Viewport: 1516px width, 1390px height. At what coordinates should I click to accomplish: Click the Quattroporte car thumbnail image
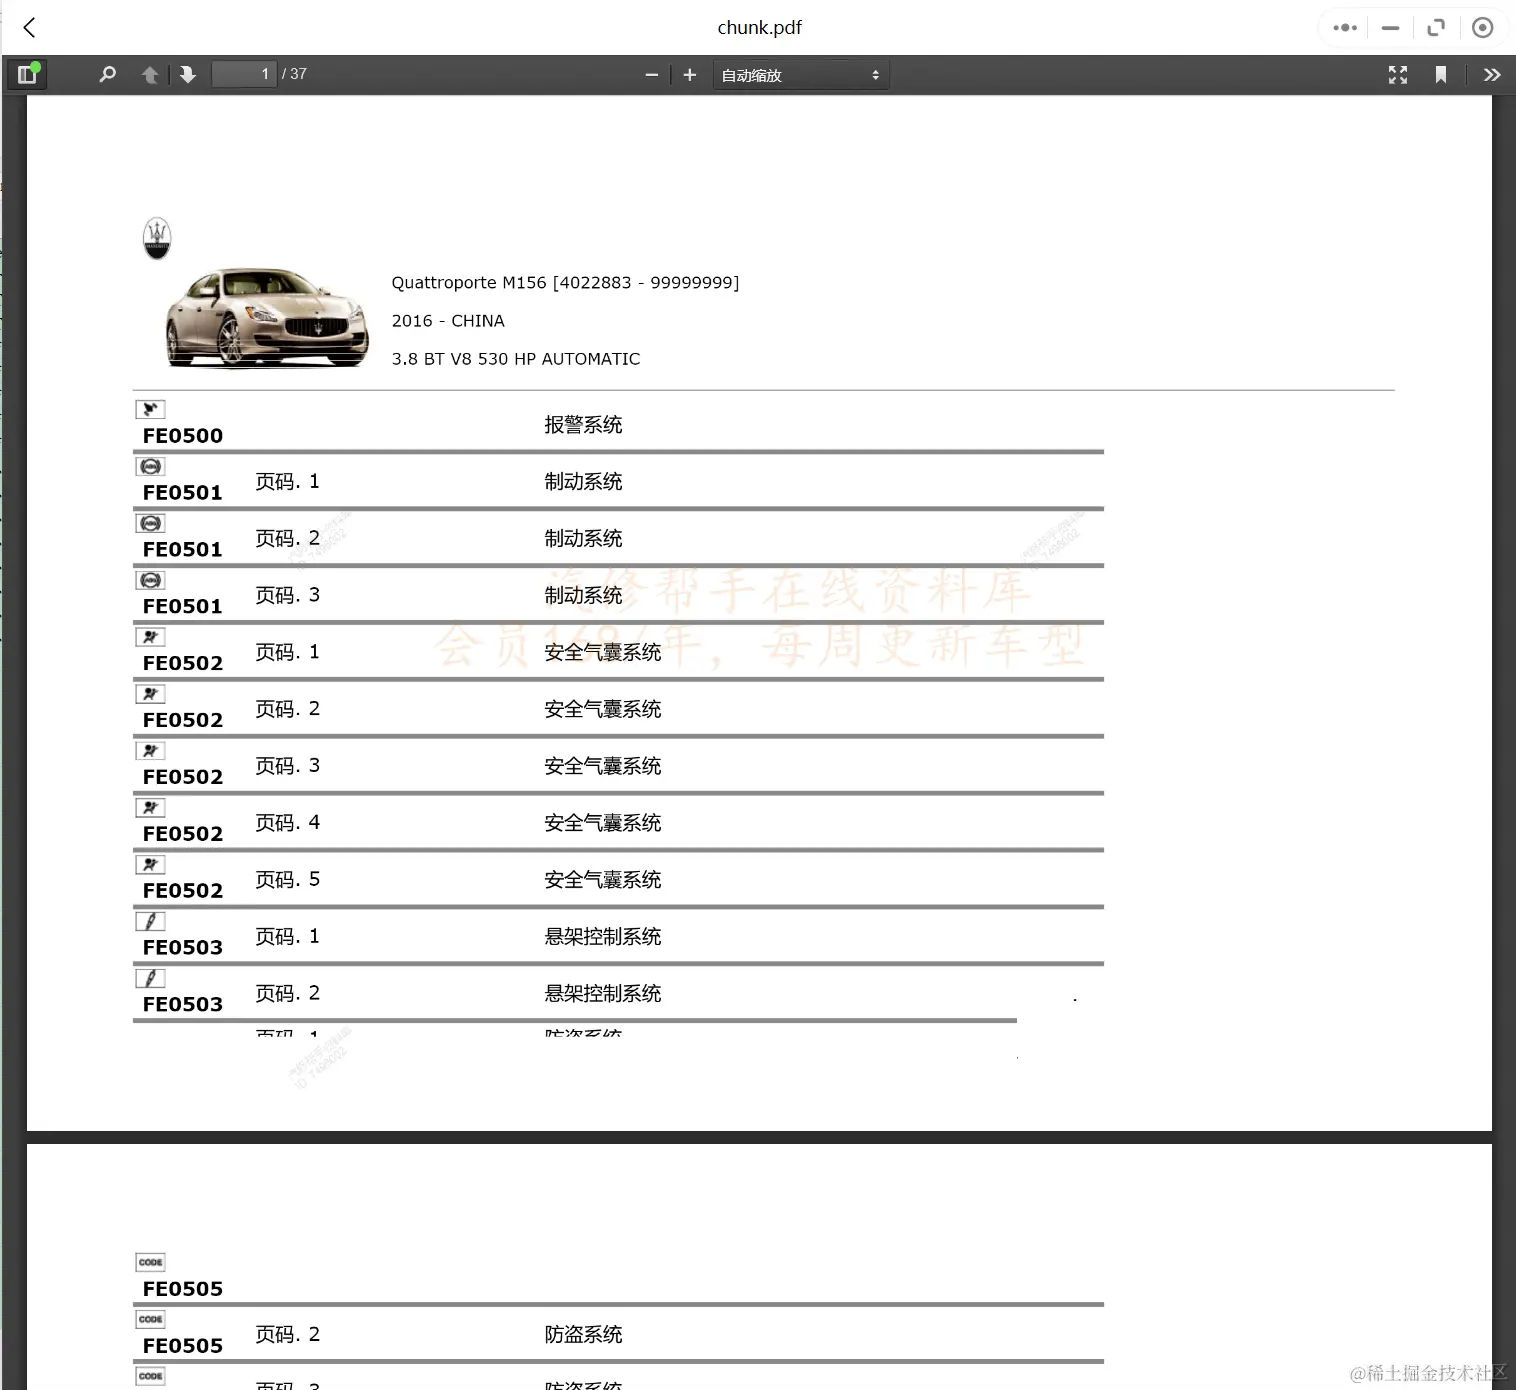tap(266, 318)
